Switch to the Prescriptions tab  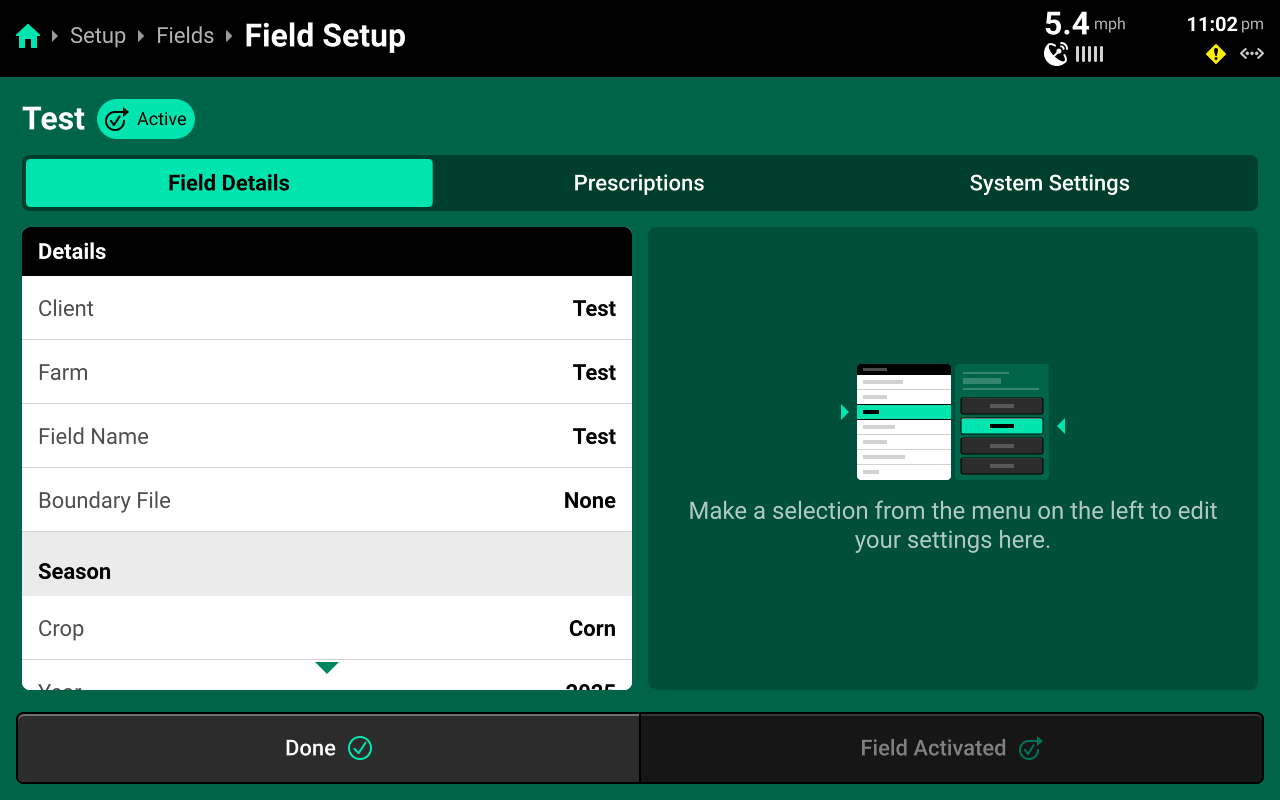(639, 183)
